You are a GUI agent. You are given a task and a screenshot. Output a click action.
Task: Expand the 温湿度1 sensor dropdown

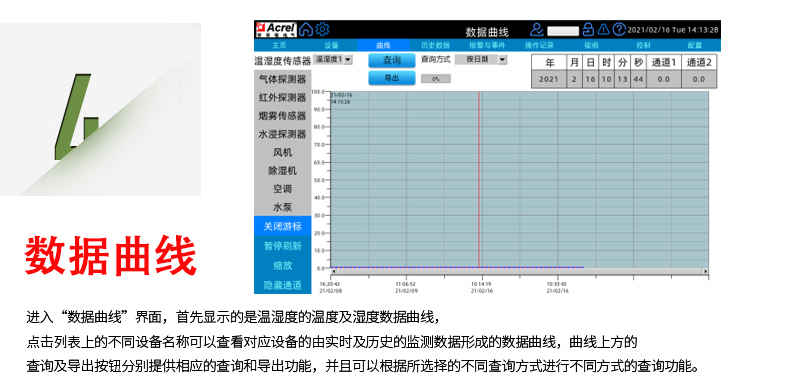(333, 59)
